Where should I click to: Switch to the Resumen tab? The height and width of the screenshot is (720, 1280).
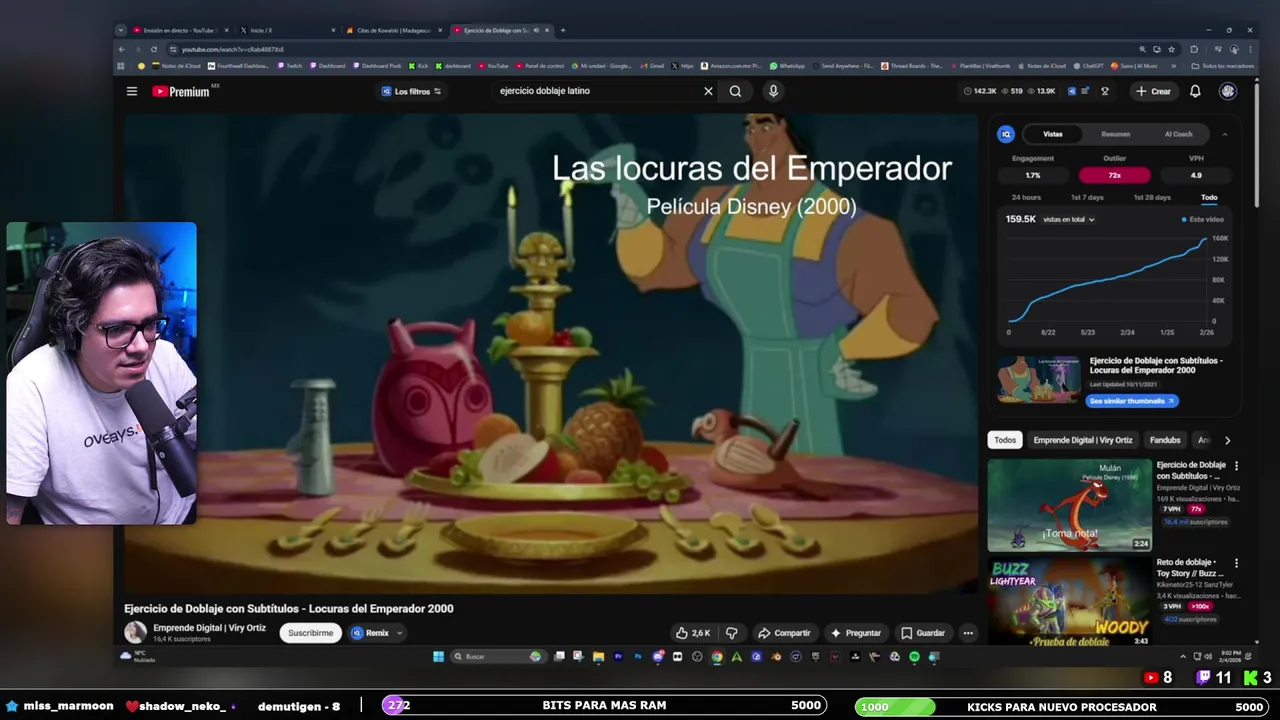tap(1116, 134)
